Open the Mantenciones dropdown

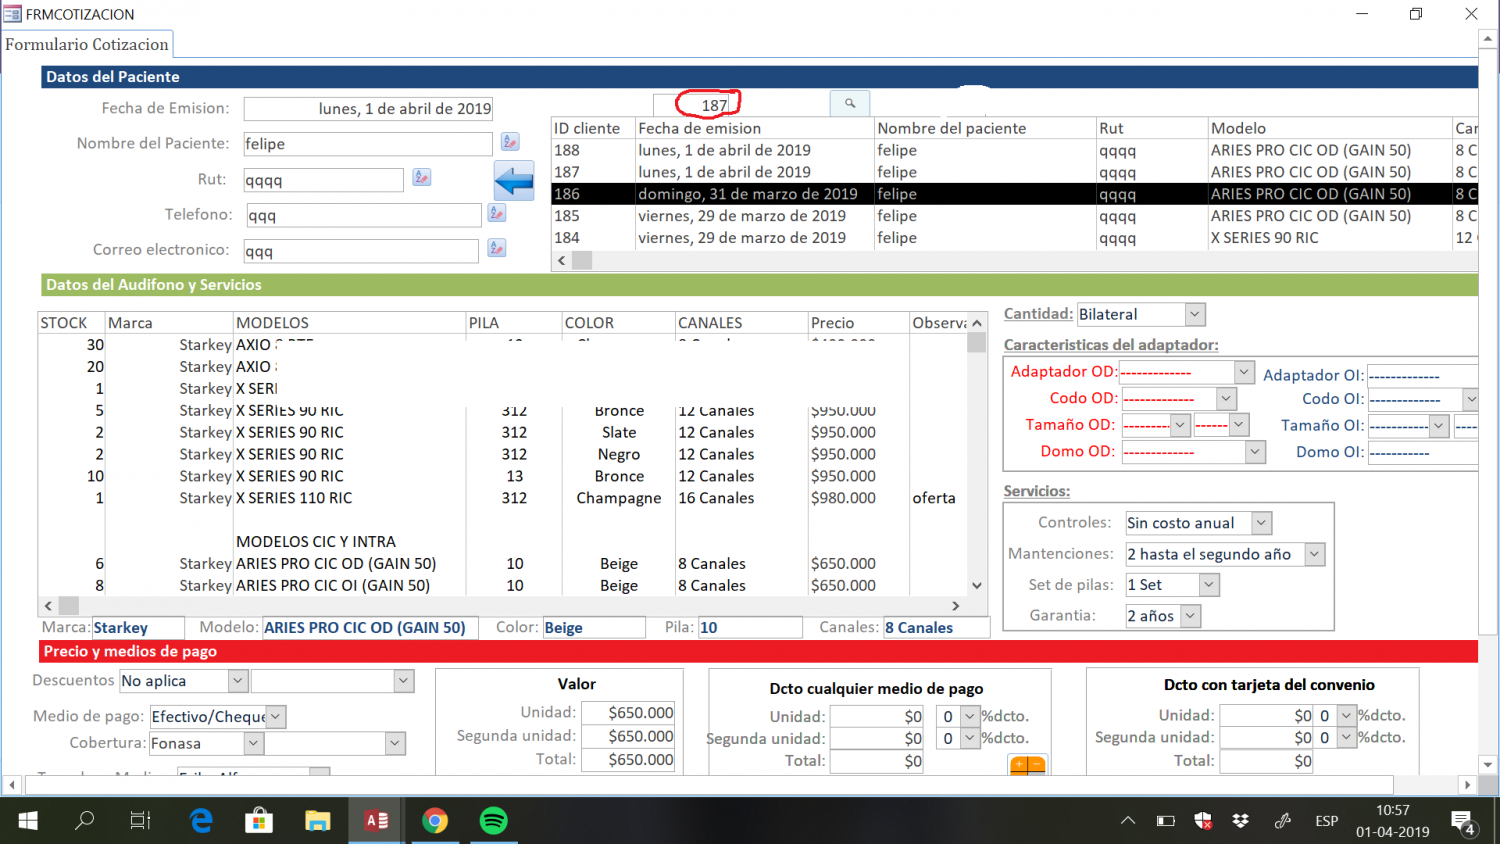tap(1315, 554)
